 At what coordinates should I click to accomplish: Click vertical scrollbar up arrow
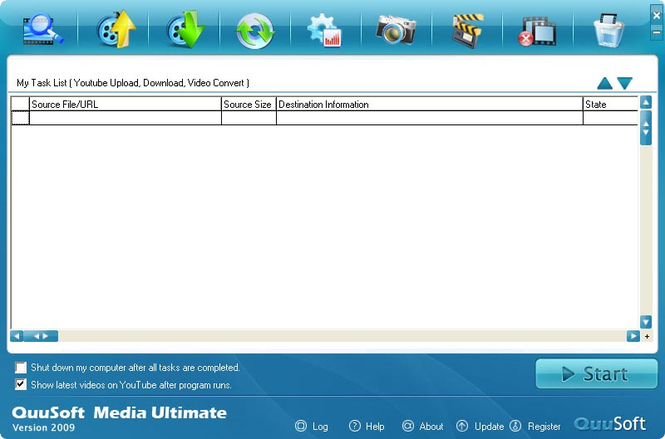(x=645, y=102)
